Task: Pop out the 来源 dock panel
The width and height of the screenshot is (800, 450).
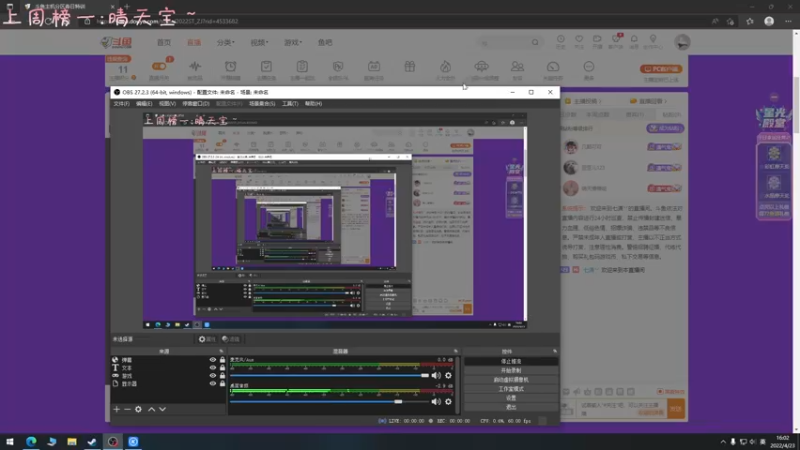Action: [x=221, y=351]
